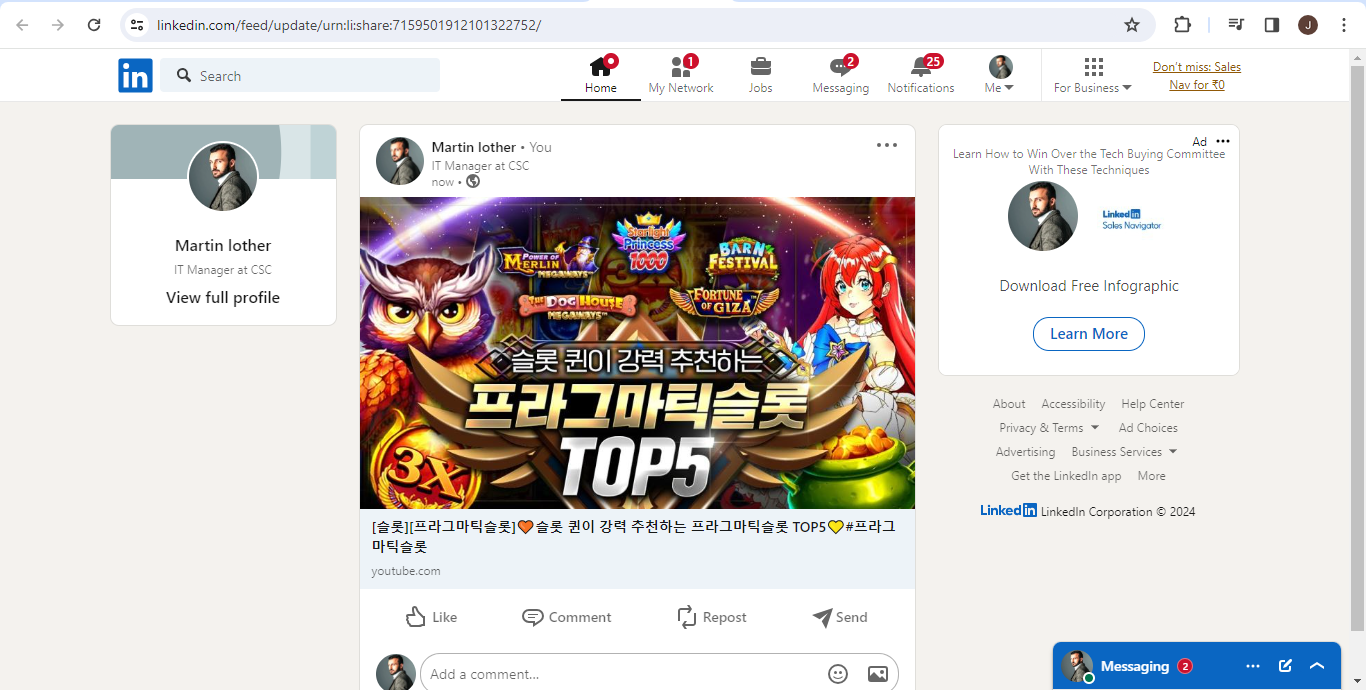Click View full profile

tap(223, 297)
